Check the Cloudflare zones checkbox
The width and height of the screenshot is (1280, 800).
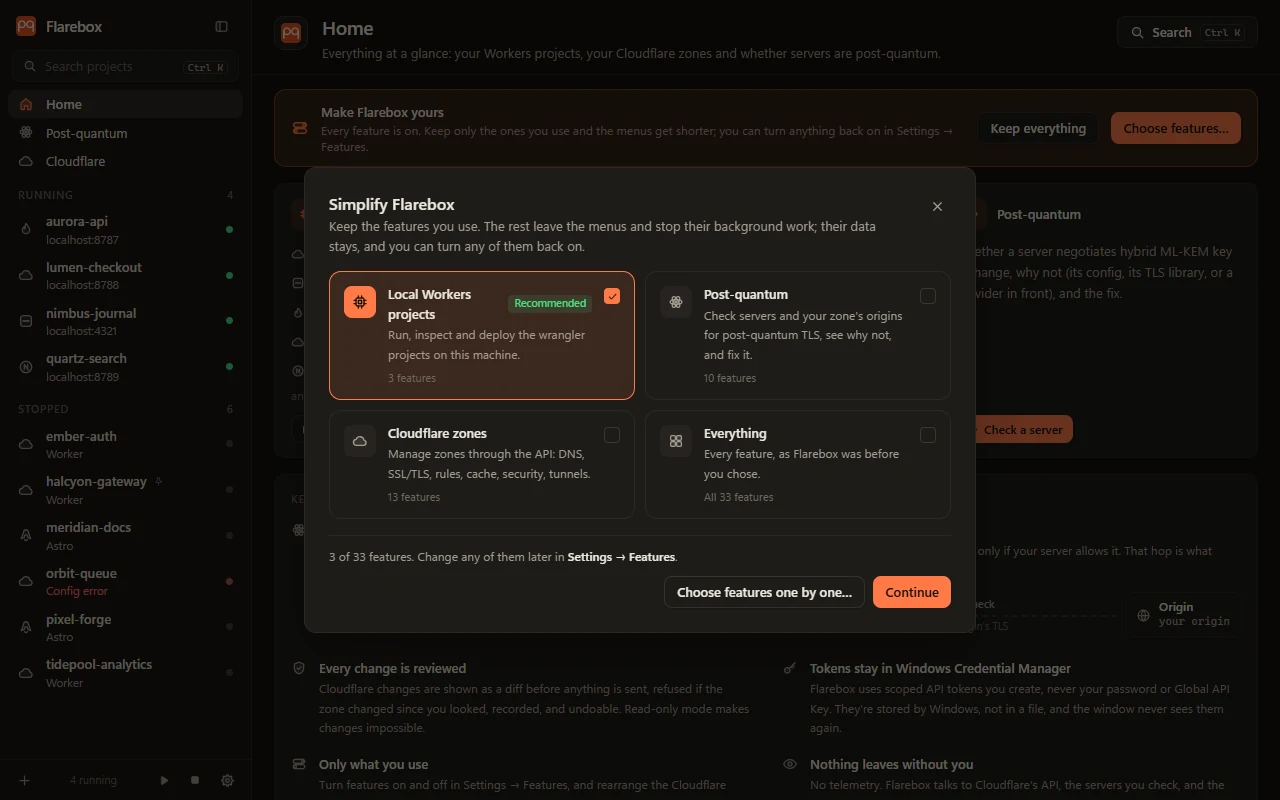click(612, 435)
